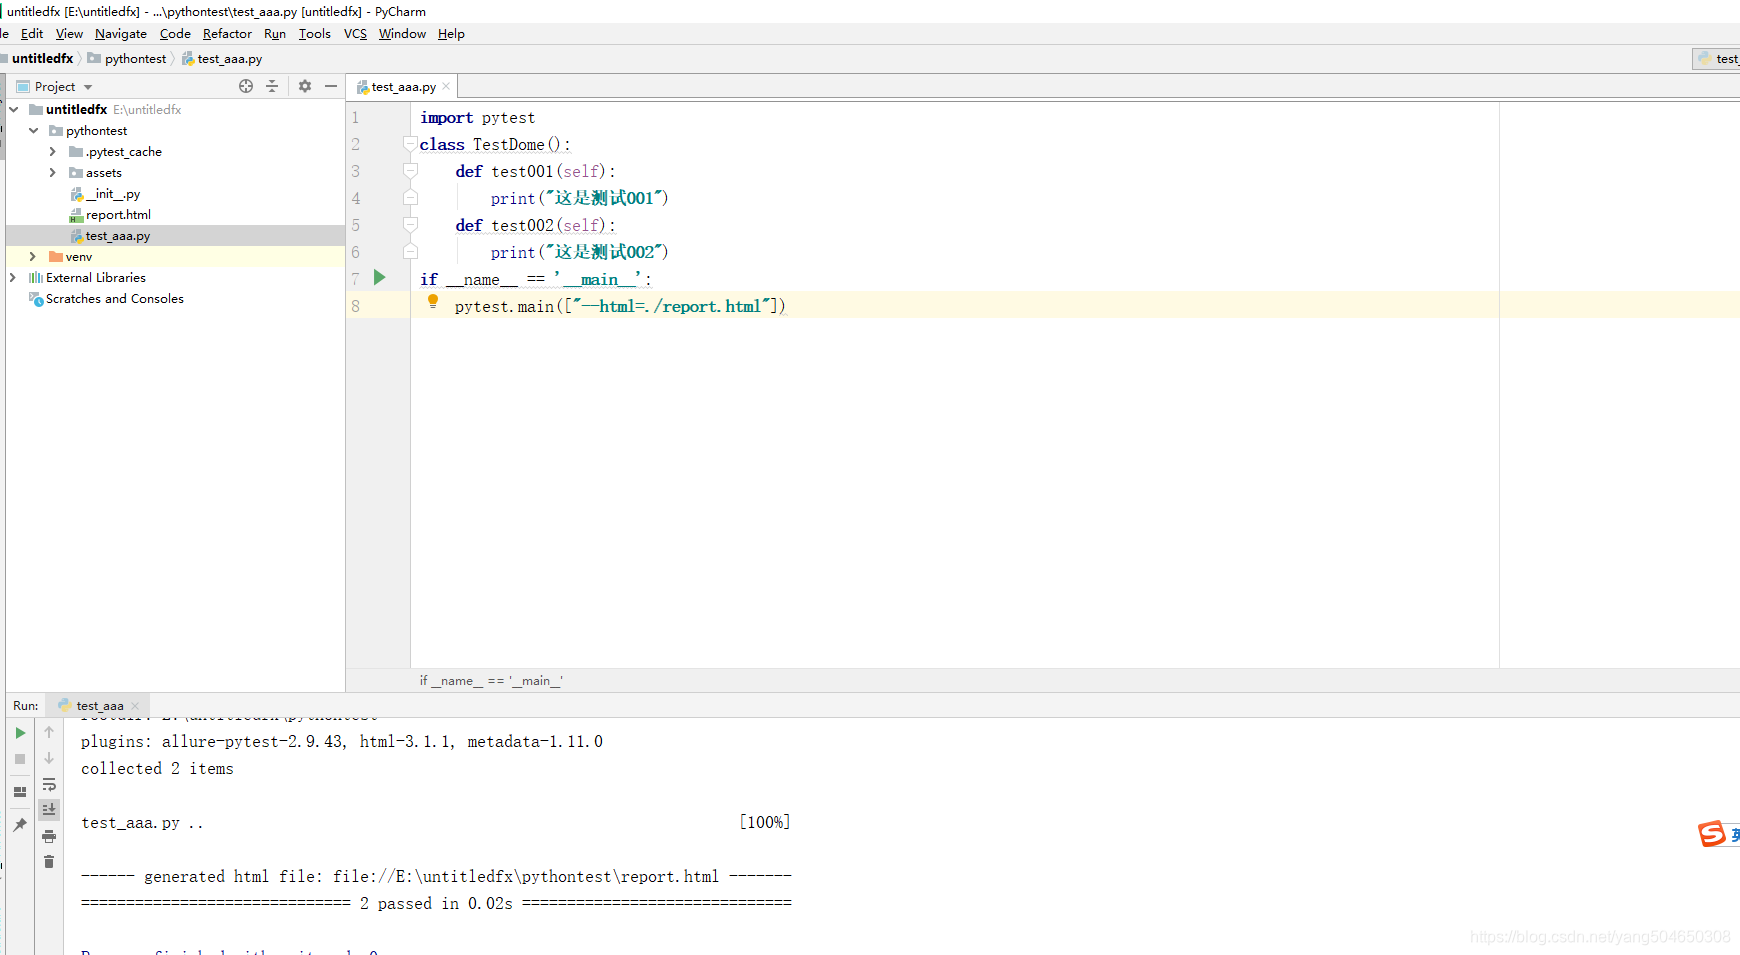The height and width of the screenshot is (955, 1740).
Task: Move down the stack trace arrow
Action: point(49,758)
